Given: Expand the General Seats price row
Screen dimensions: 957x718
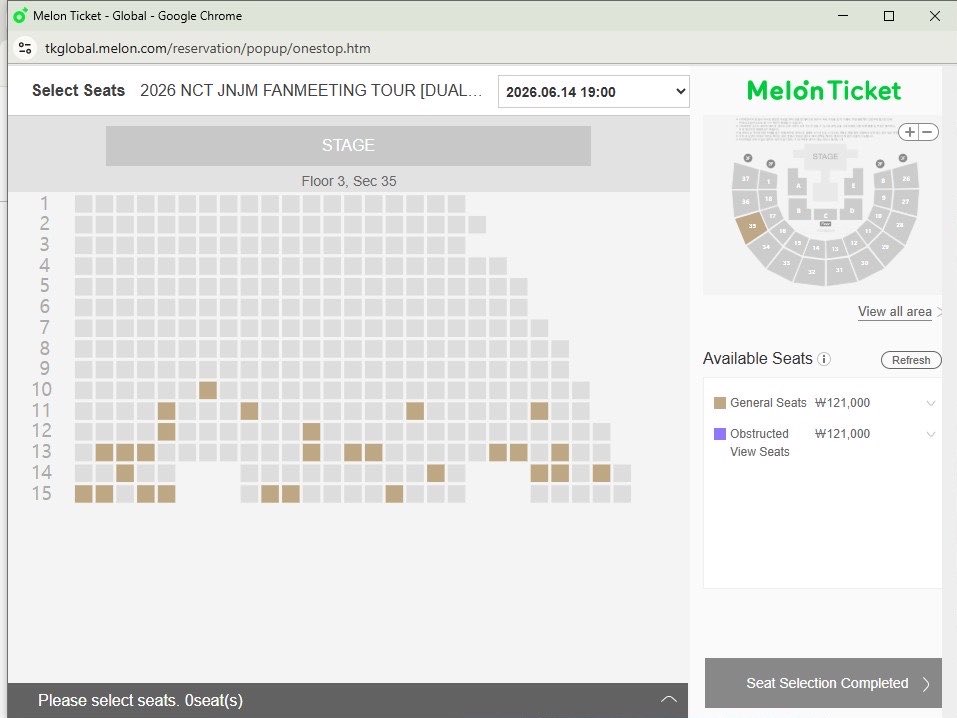Looking at the screenshot, I should pyautogui.click(x=931, y=403).
